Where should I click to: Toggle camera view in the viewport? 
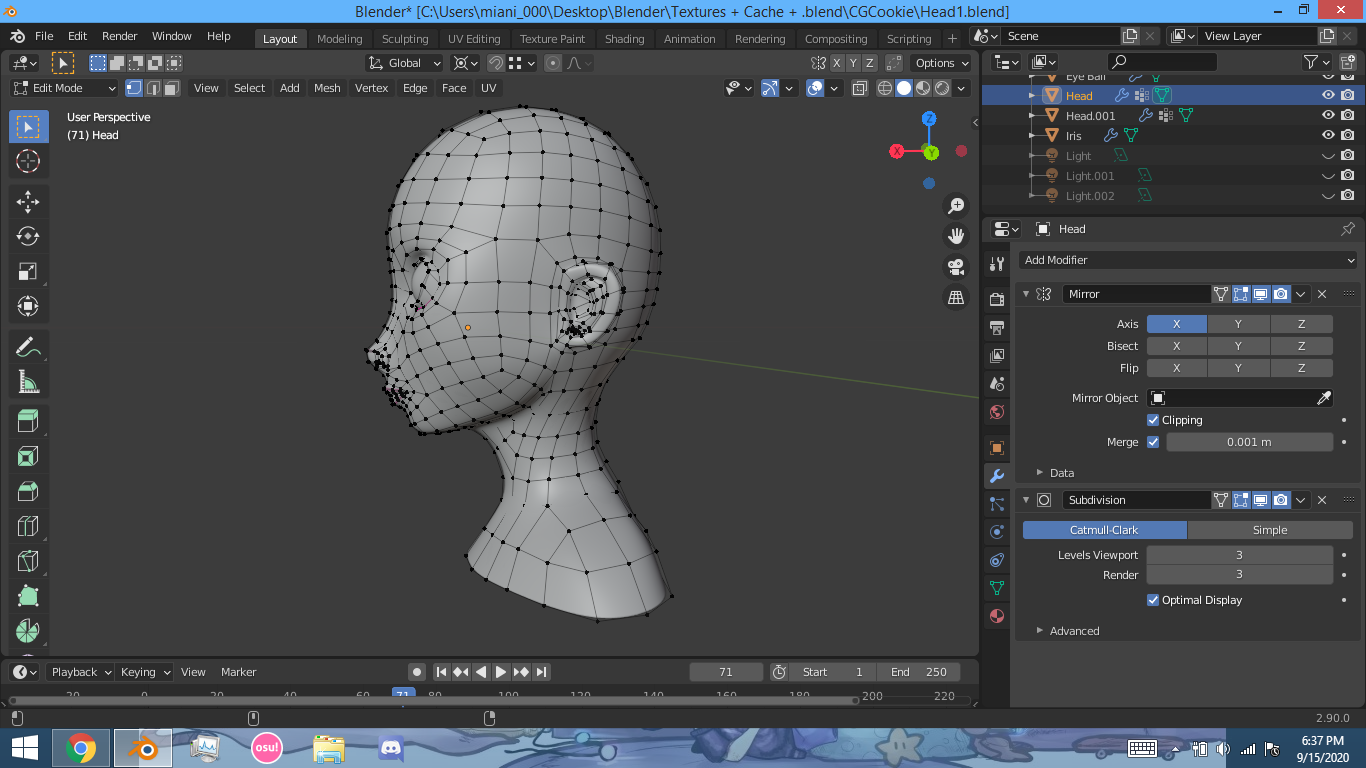coord(956,267)
